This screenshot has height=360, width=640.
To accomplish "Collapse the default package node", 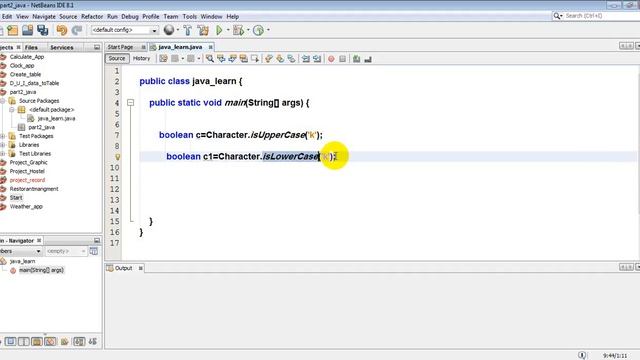I will pos(12,110).
